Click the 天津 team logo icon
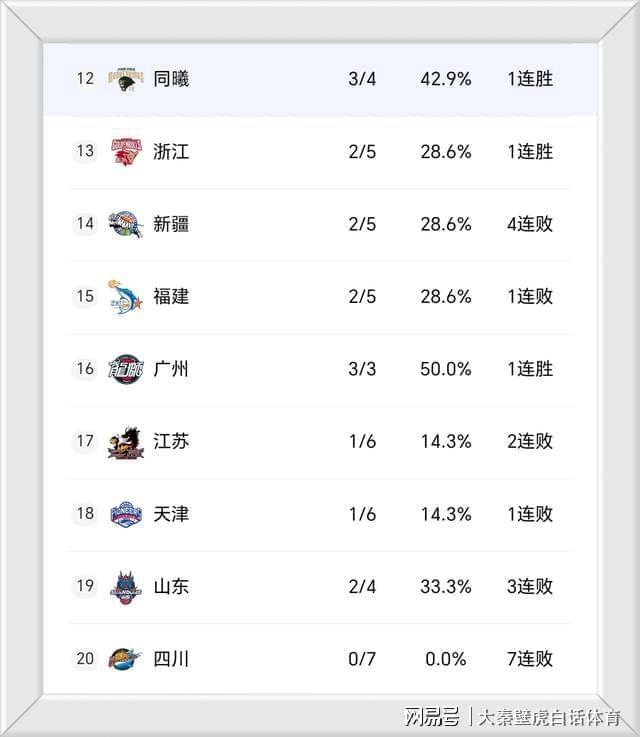Screen dimensions: 640x737 [126, 513]
